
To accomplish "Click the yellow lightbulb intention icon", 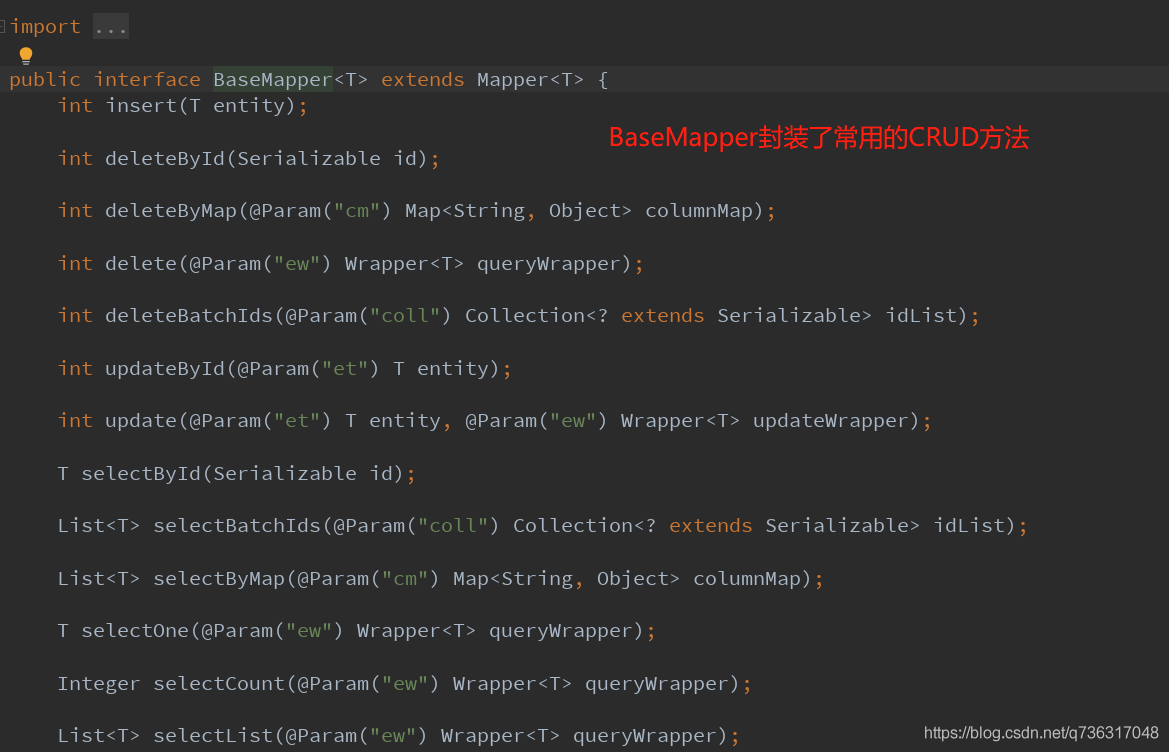I will [25, 55].
